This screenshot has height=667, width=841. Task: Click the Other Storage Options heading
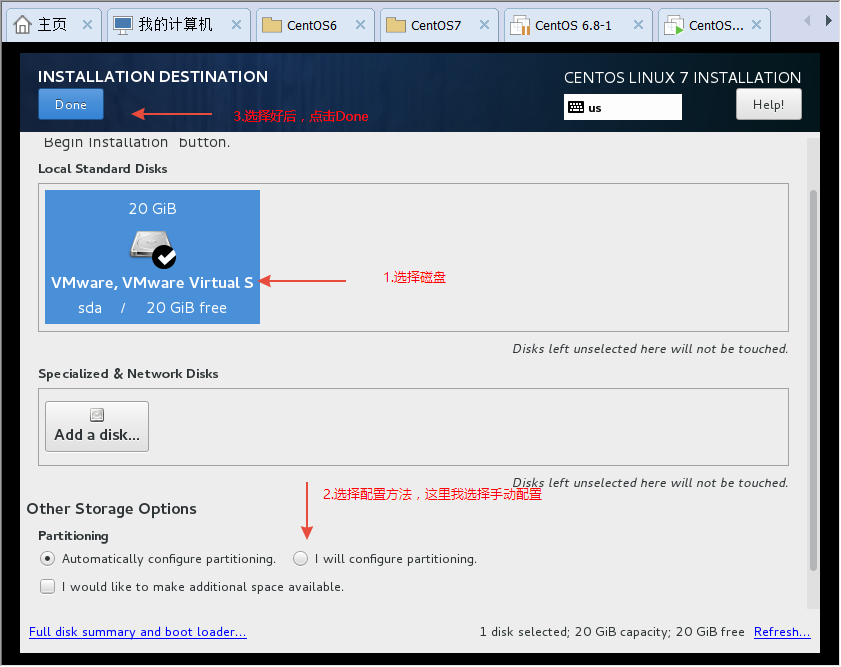112,509
